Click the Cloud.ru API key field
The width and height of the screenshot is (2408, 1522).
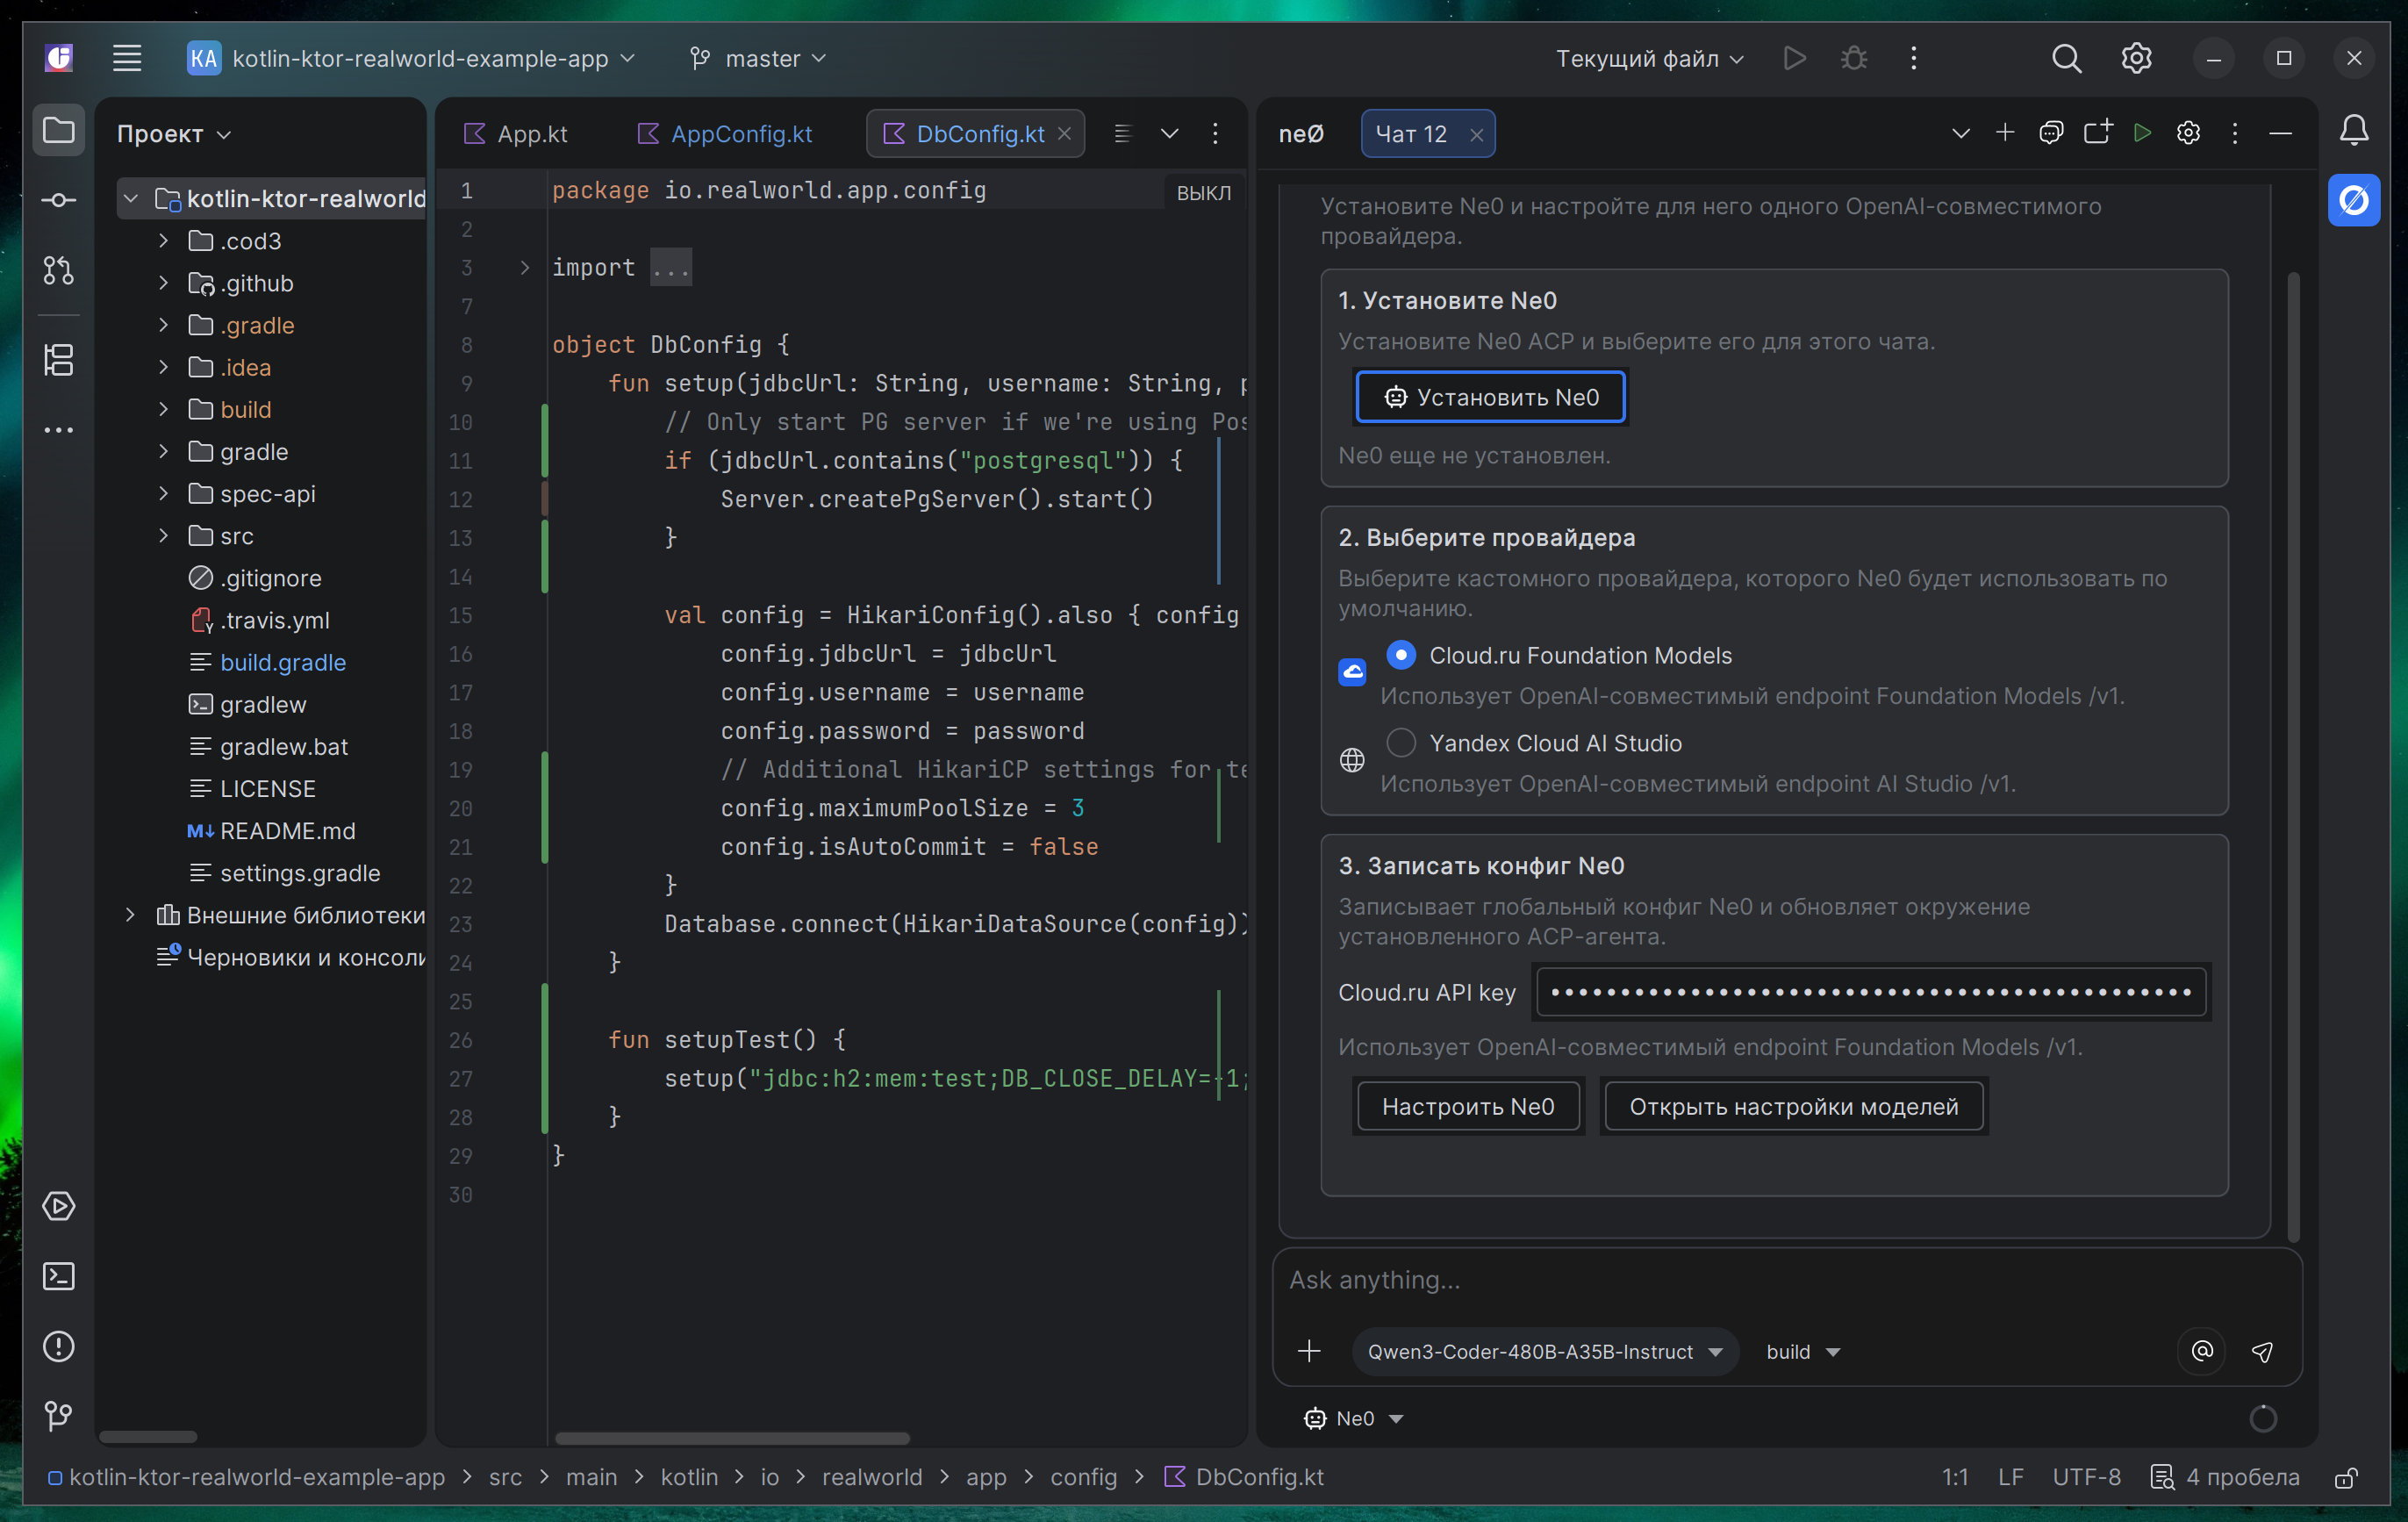(x=1870, y=992)
